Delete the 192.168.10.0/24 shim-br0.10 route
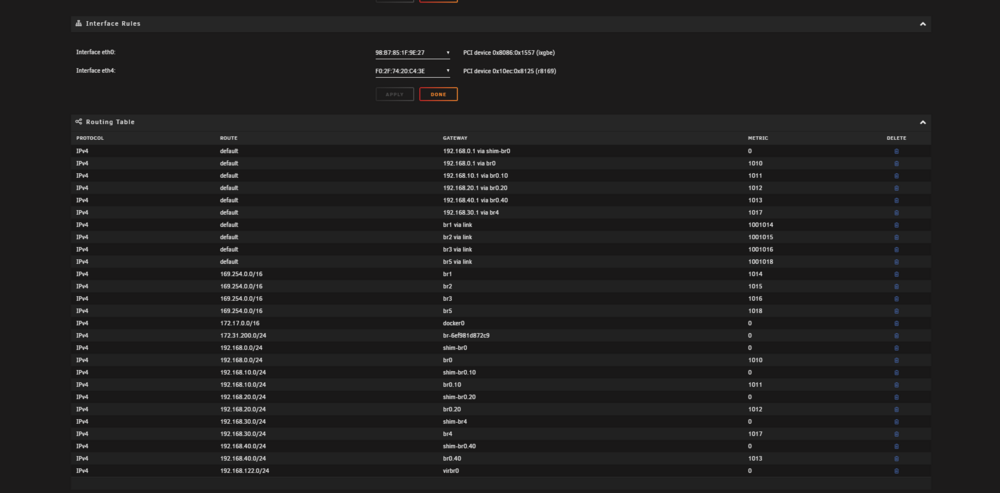This screenshot has height=493, width=1000. coord(896,372)
